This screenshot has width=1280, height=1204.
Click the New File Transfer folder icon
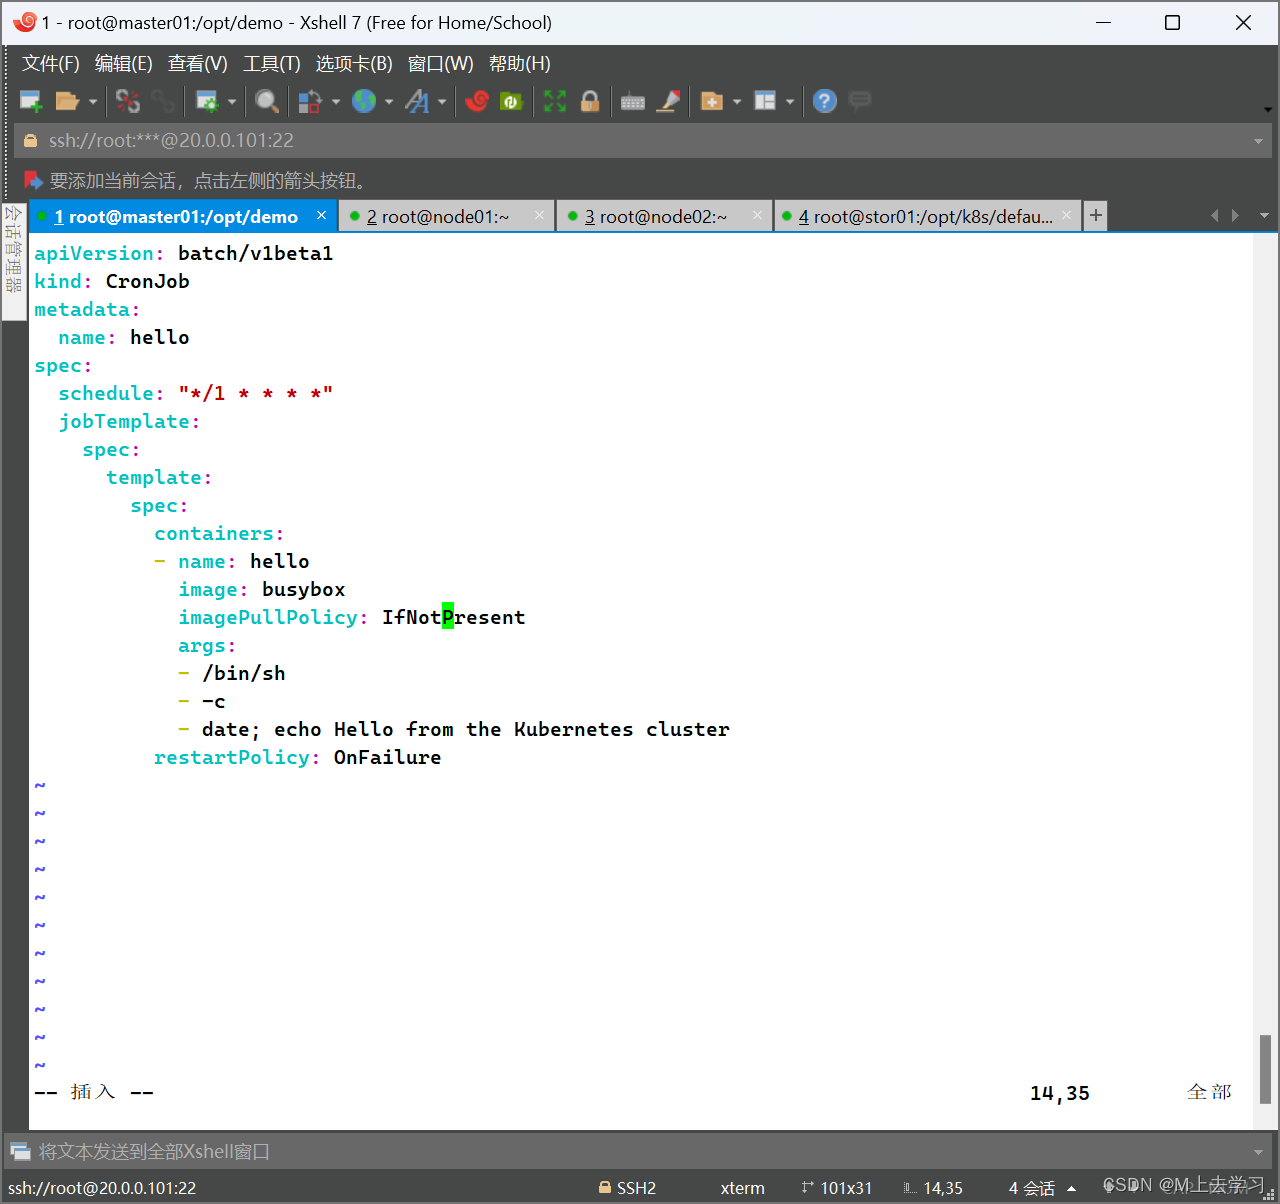[x=712, y=101]
